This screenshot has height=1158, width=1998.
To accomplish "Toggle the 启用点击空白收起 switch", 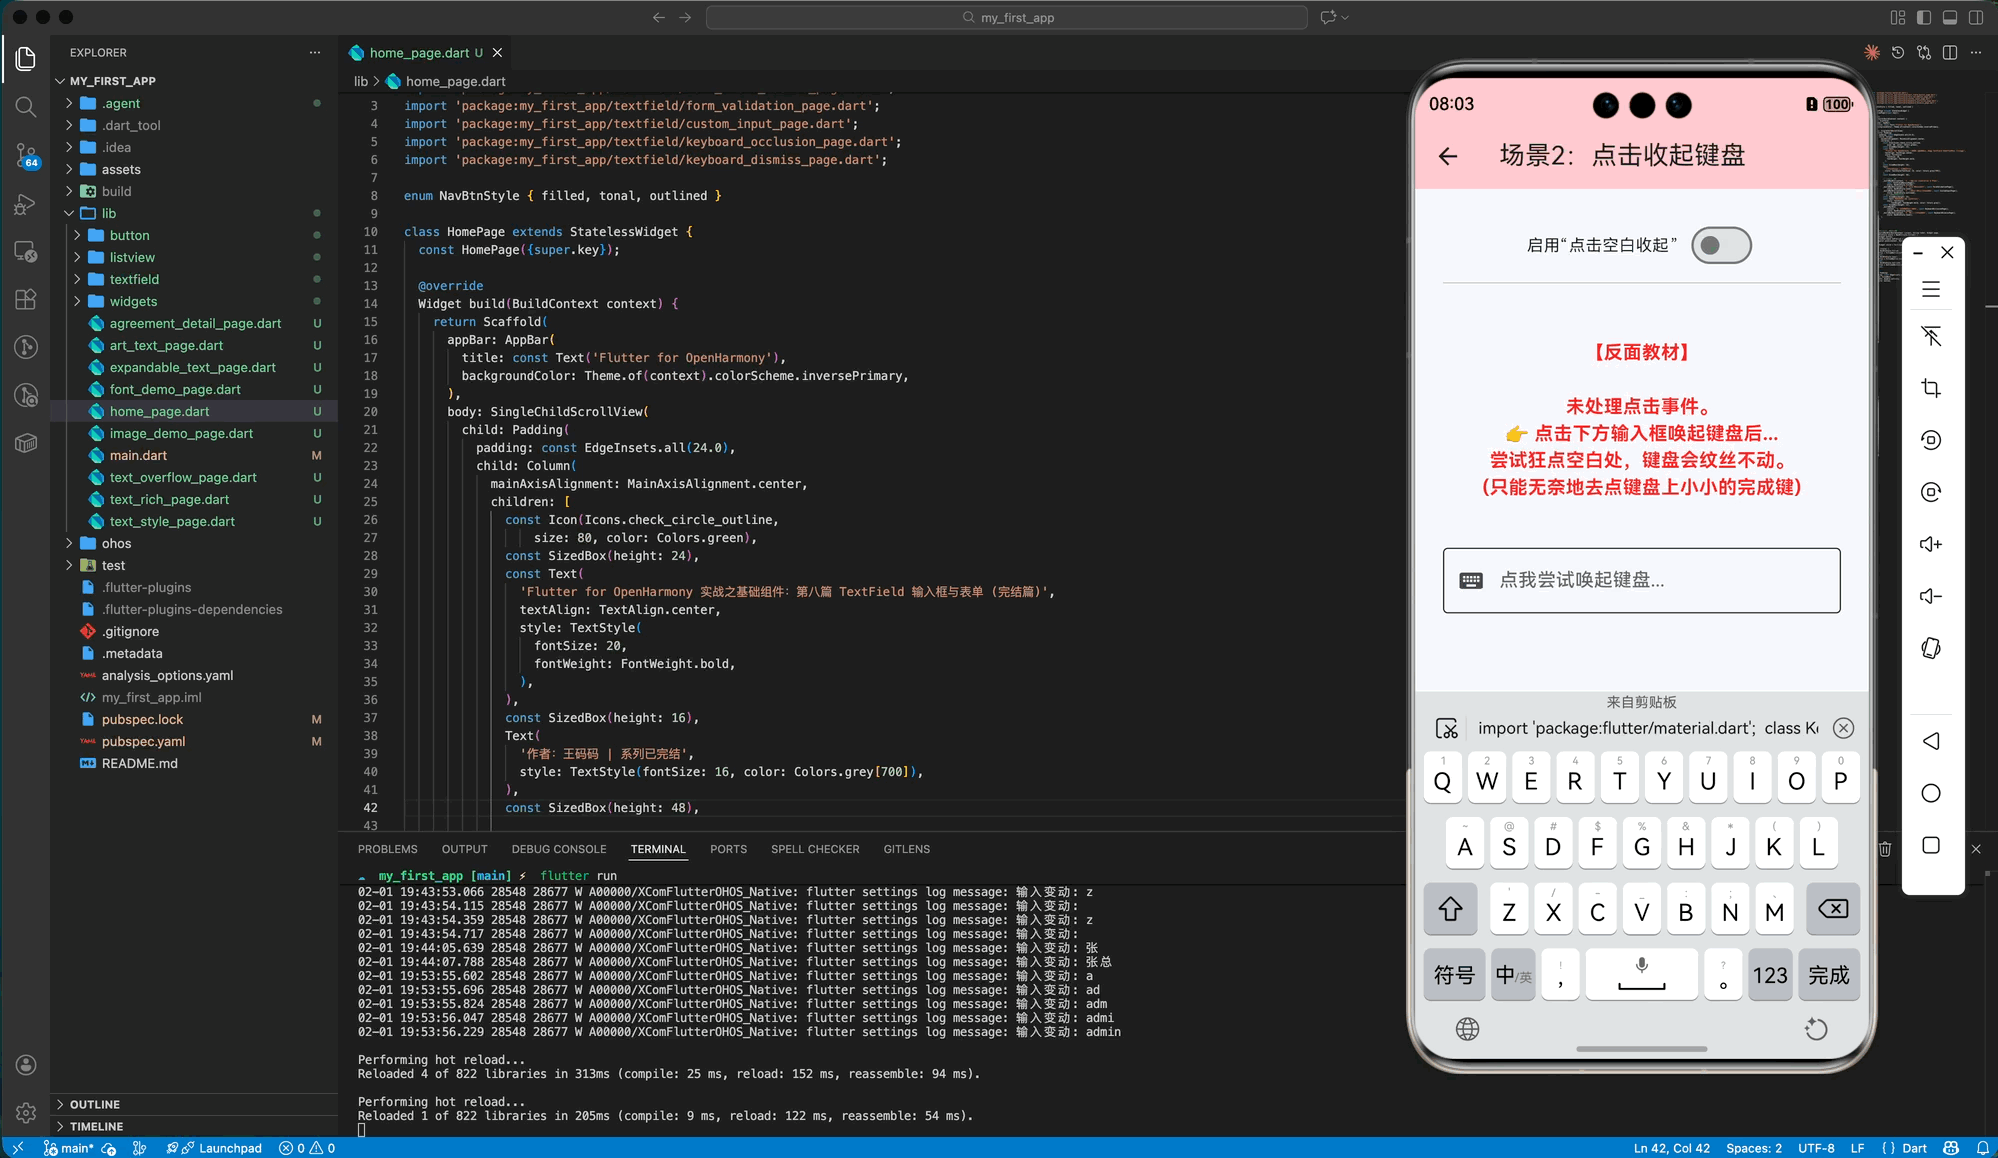I will pyautogui.click(x=1721, y=245).
